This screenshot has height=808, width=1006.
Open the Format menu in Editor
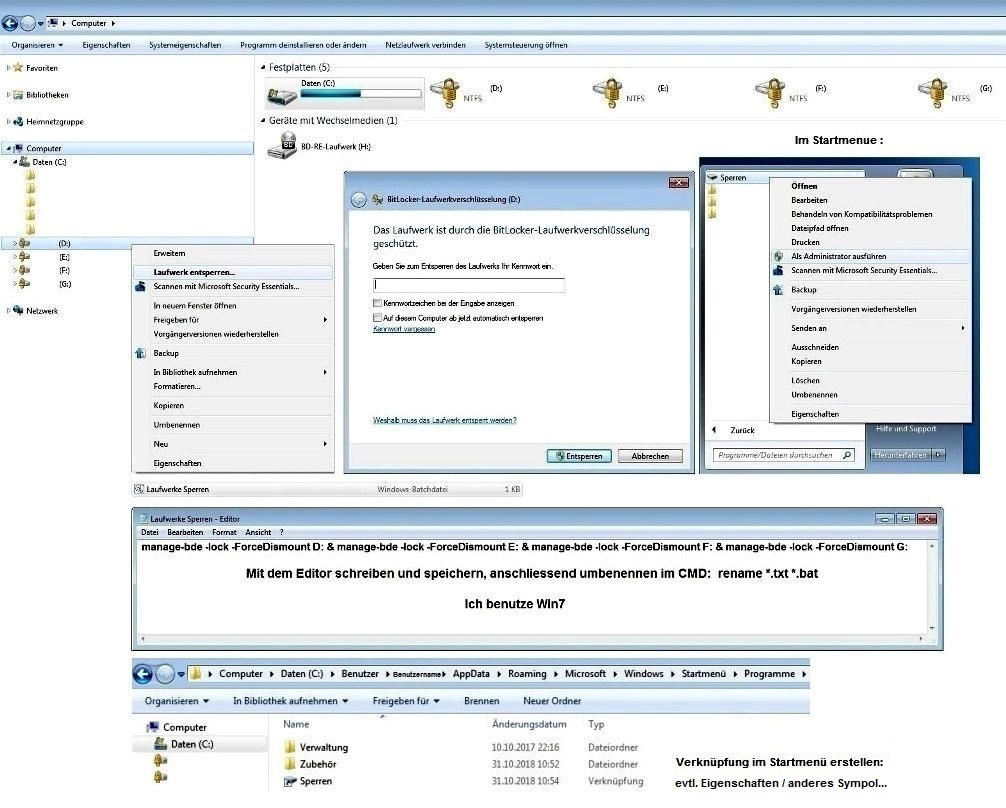click(224, 532)
